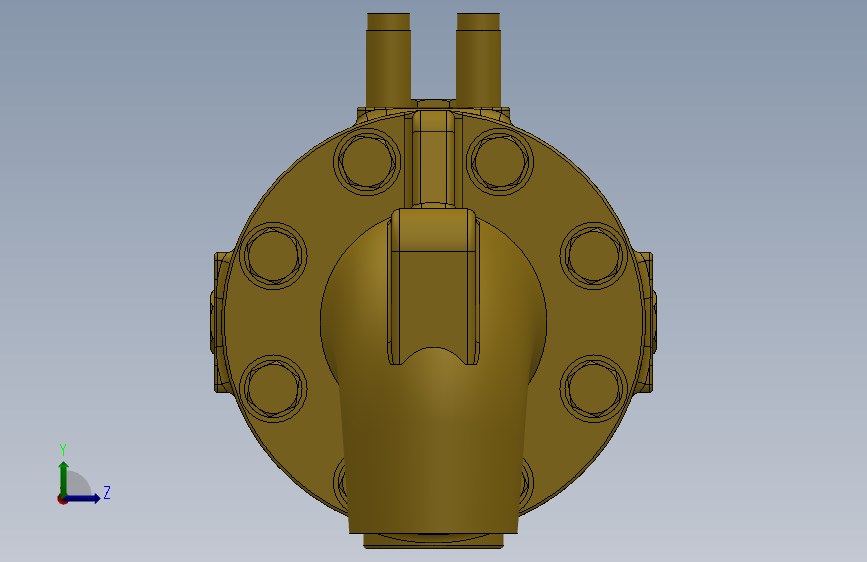
Task: Select the narrow vertical stem above the bracket
Action: pyautogui.click(x=433, y=158)
